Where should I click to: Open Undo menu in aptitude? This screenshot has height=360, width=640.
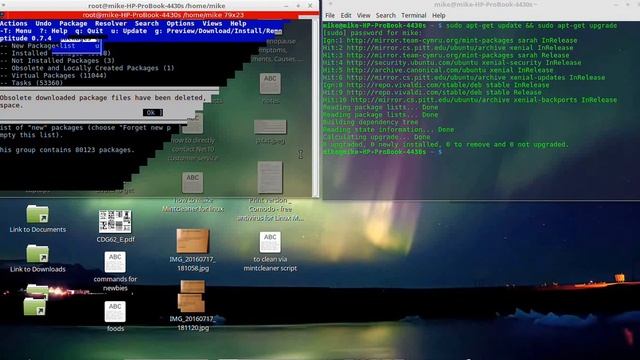(x=43, y=24)
